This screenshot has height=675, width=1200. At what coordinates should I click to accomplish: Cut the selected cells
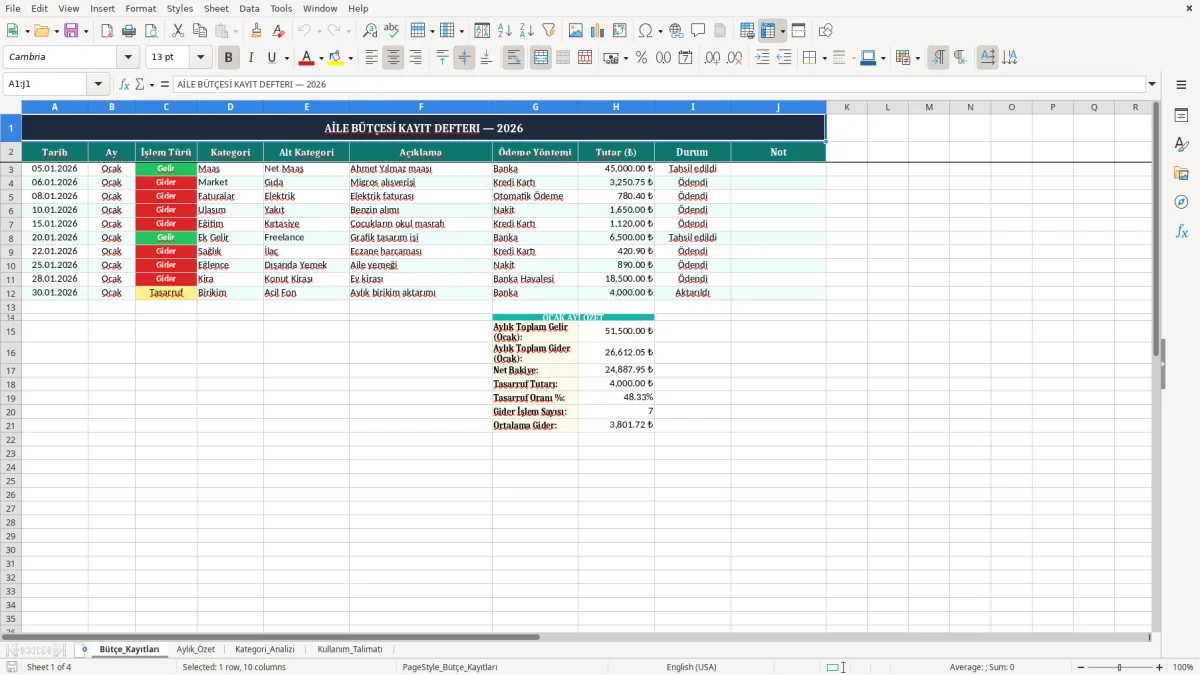178,31
